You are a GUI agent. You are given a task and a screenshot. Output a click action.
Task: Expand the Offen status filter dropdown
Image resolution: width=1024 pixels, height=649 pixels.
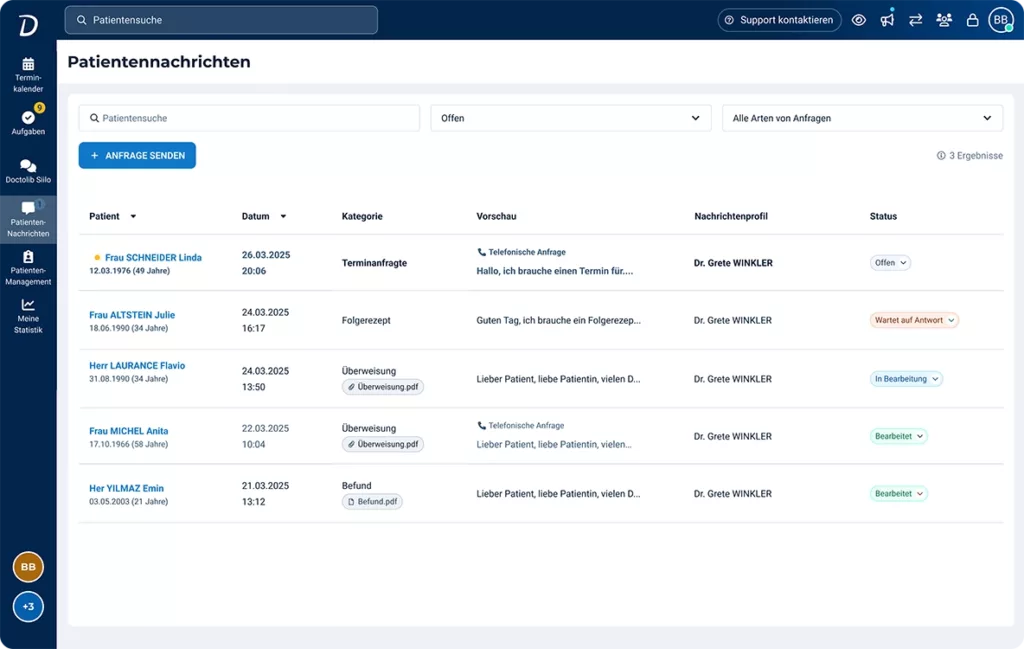(x=570, y=118)
